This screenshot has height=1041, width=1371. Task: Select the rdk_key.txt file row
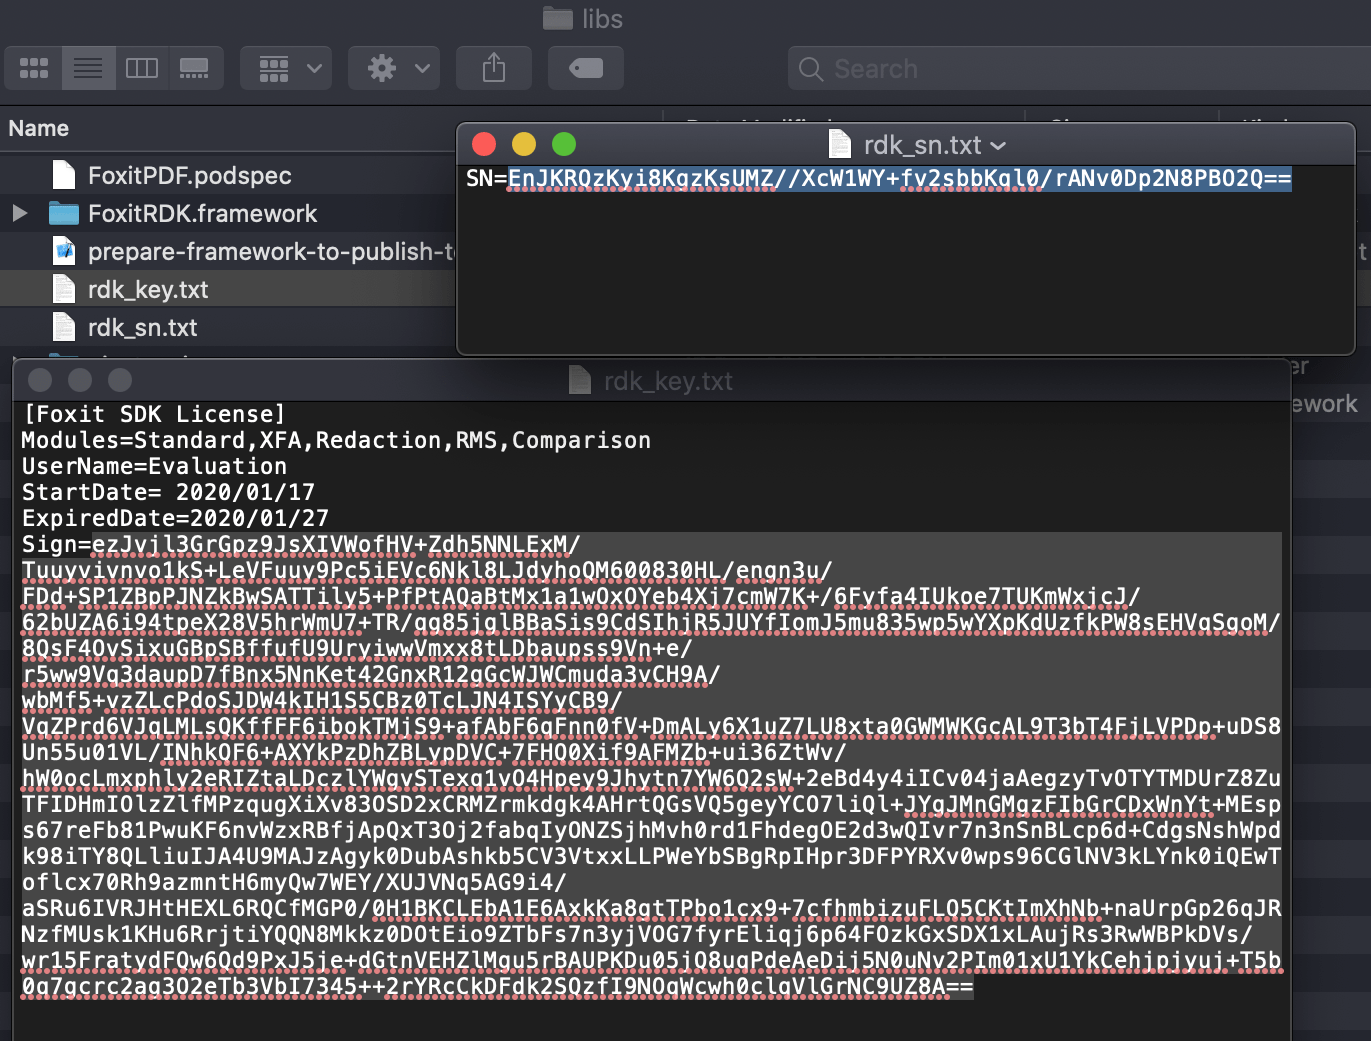(x=228, y=289)
